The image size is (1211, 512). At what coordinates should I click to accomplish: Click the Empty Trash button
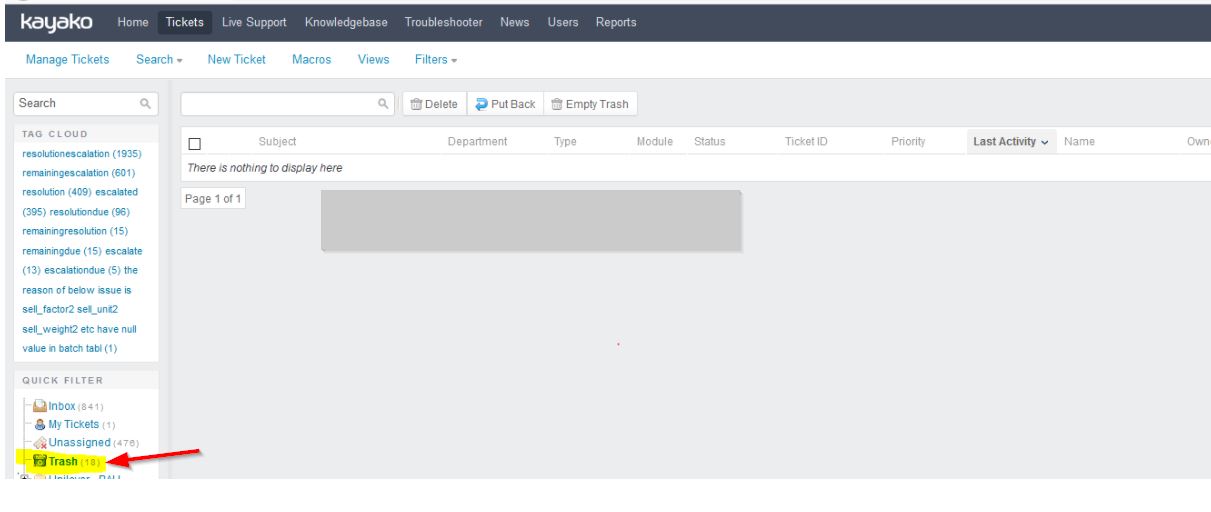click(590, 104)
